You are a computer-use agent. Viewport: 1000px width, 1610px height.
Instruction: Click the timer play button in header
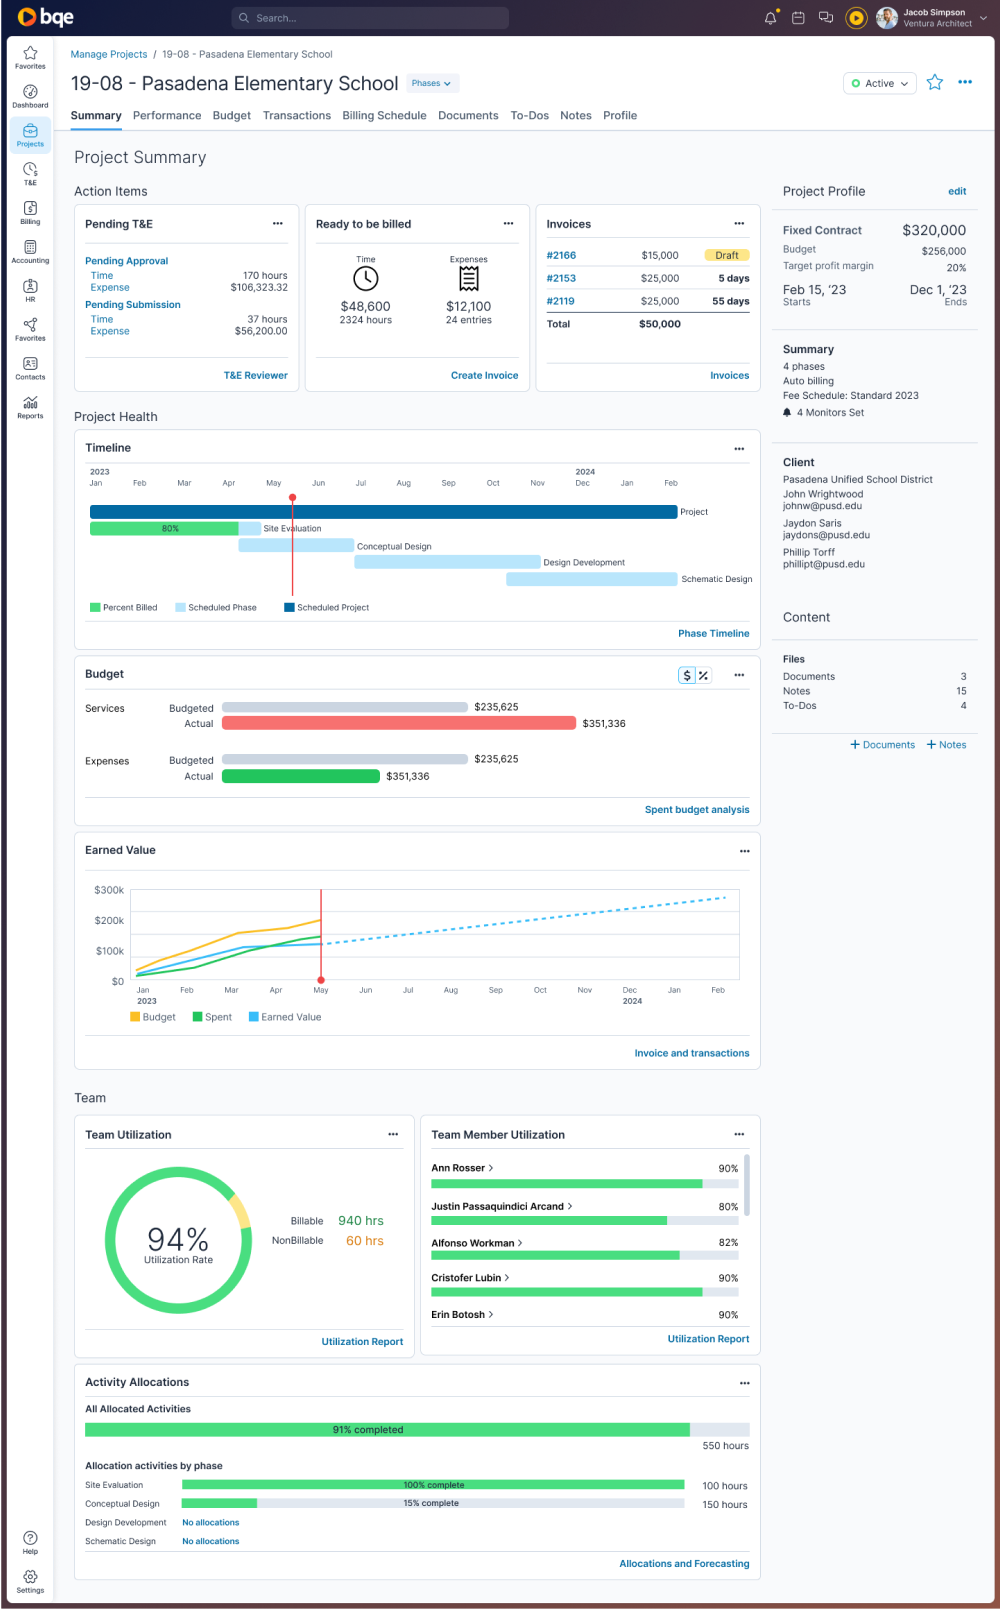(x=856, y=18)
